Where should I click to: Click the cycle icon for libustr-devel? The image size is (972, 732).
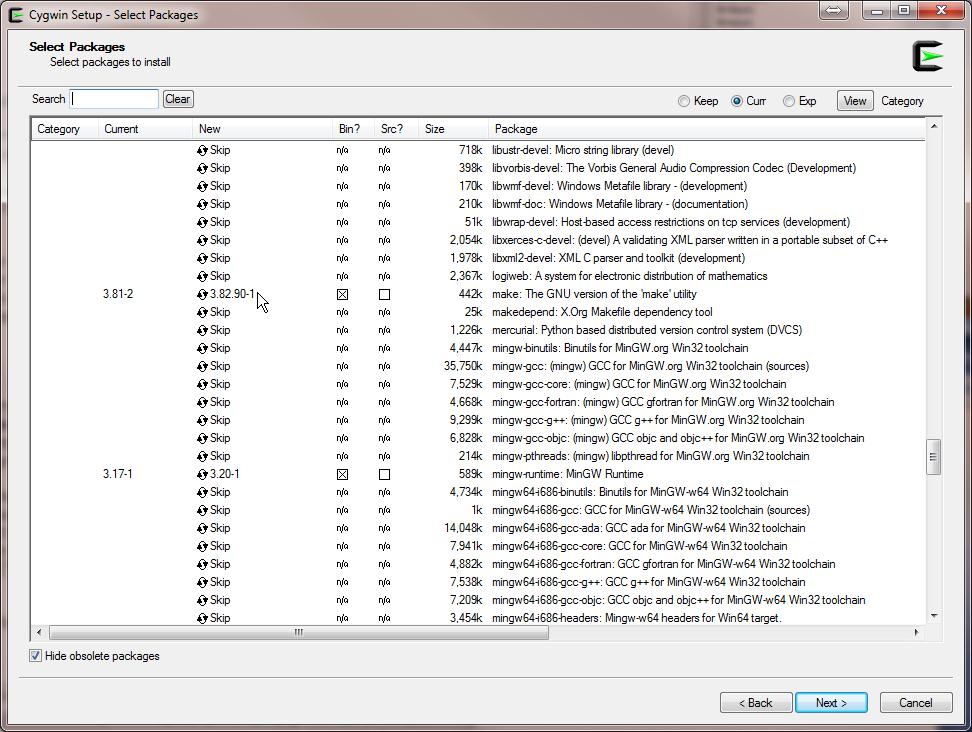click(202, 150)
